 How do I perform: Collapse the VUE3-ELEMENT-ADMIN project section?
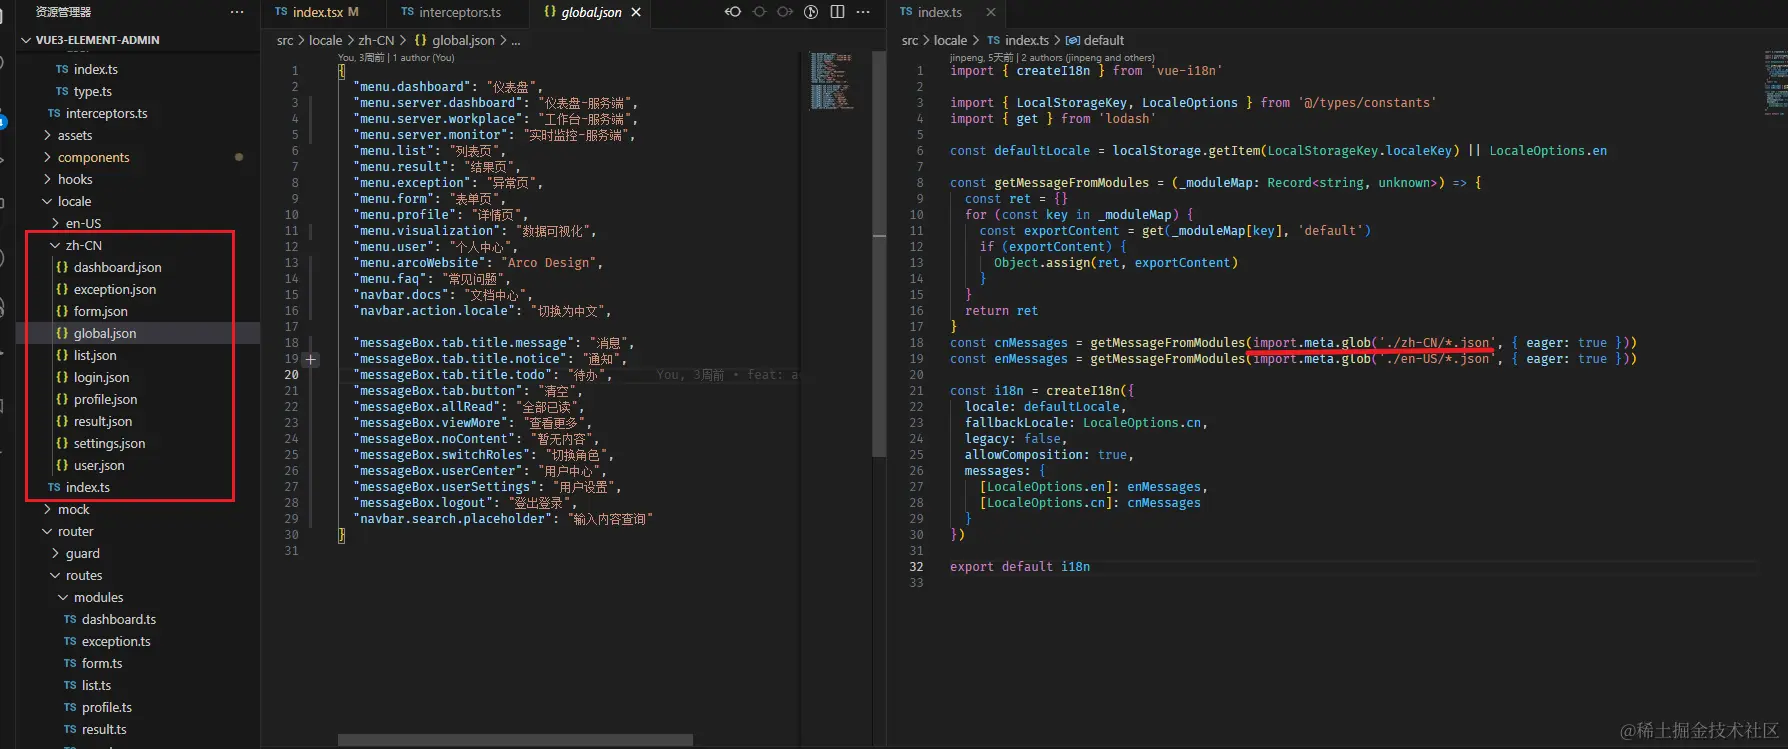click(26, 40)
